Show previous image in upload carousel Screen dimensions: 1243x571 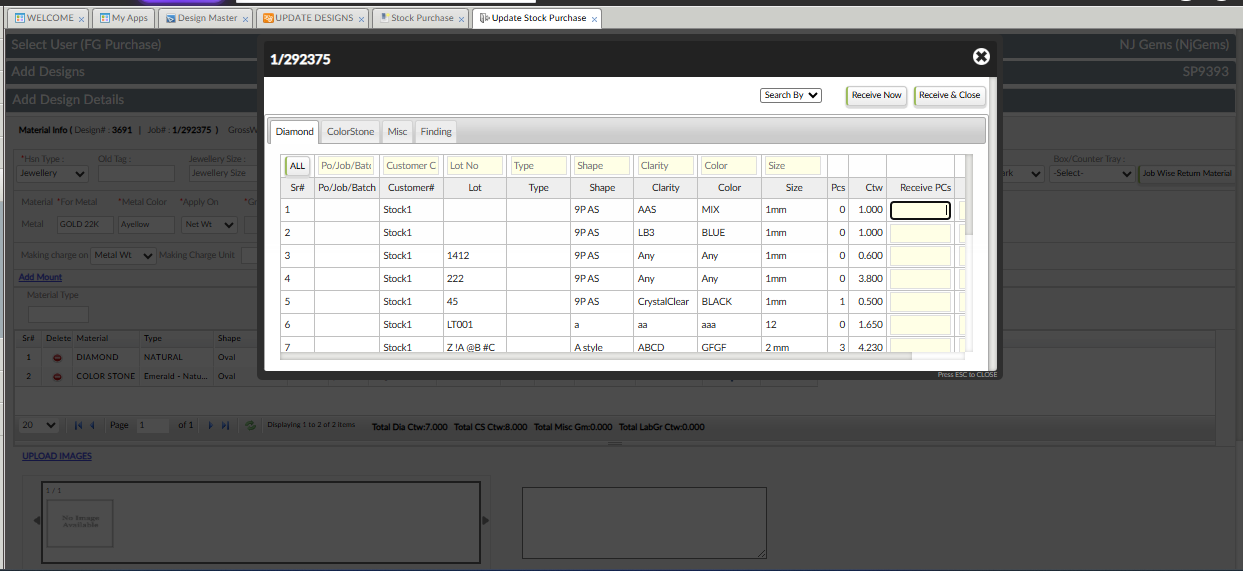click(x=37, y=520)
